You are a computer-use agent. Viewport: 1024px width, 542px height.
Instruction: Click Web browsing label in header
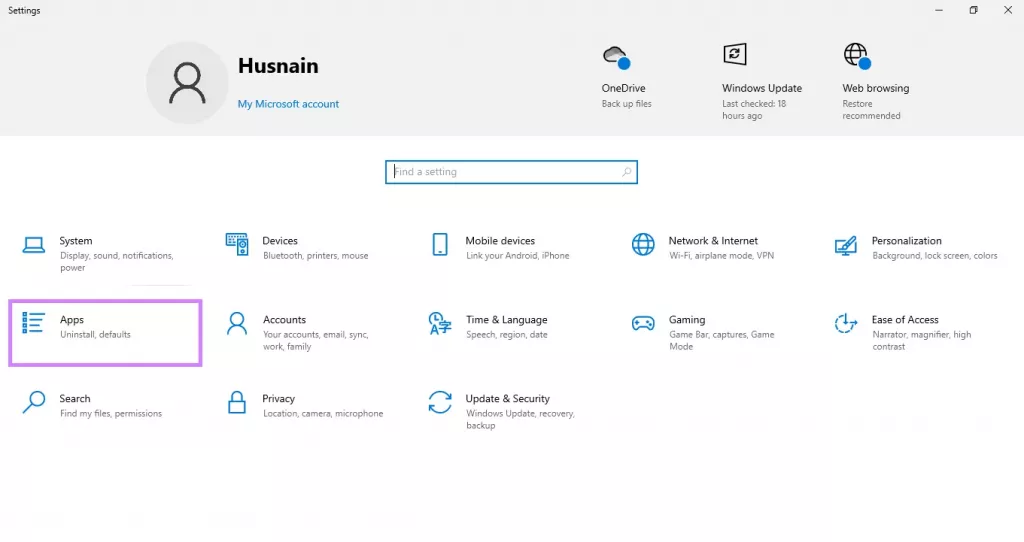click(x=876, y=88)
